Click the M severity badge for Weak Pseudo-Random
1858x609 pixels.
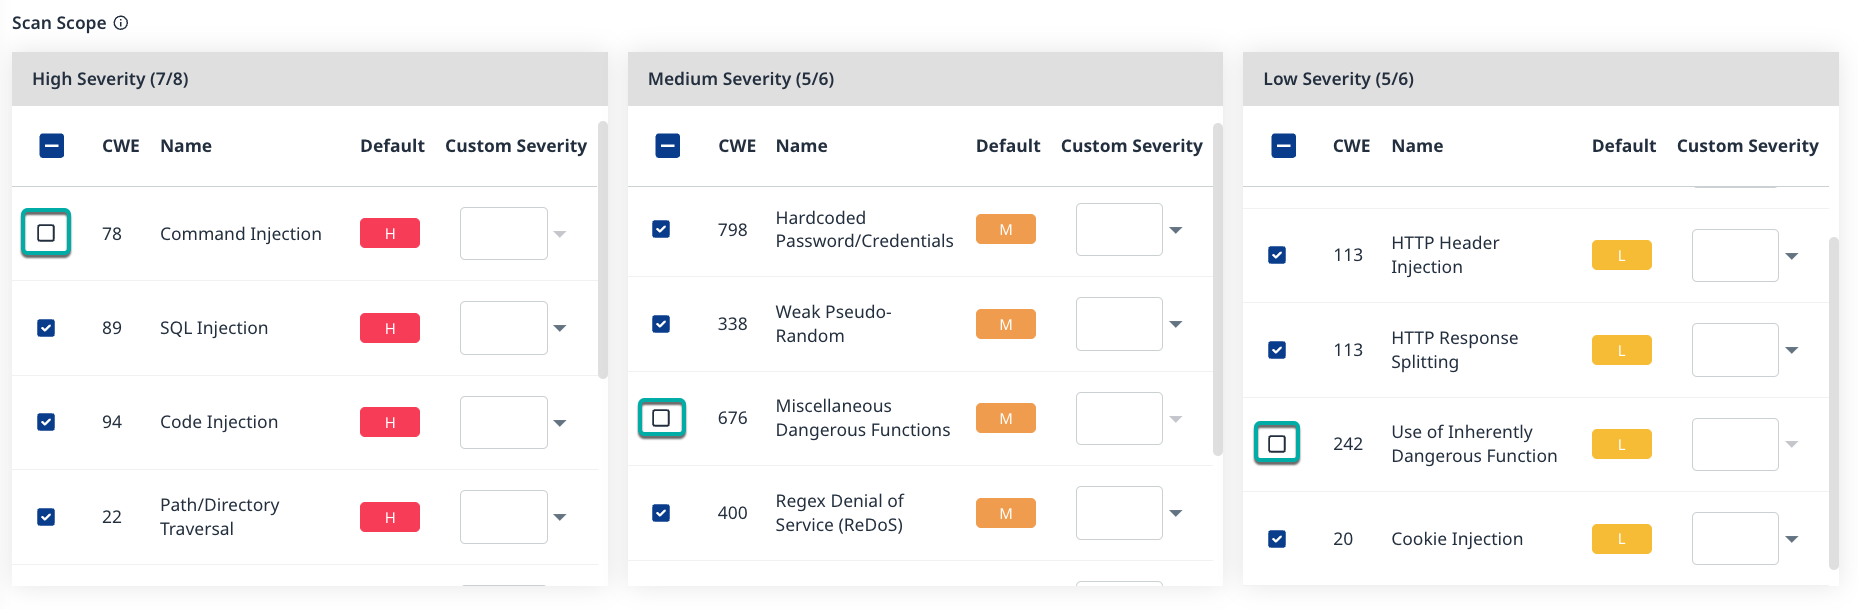[1005, 324]
